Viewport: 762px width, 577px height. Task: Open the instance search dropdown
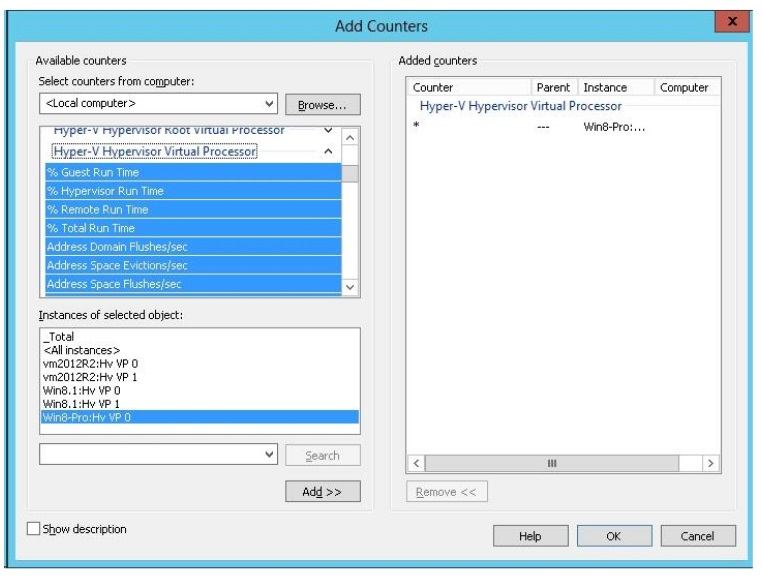point(267,455)
